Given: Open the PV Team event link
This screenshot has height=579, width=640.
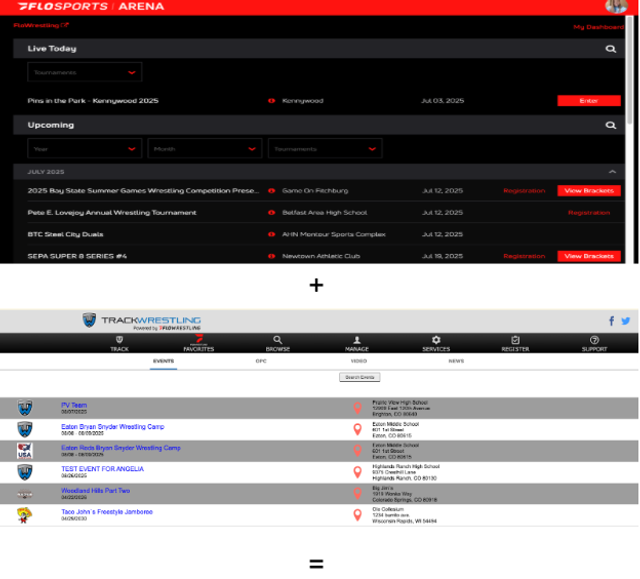Looking at the screenshot, I should click(x=74, y=405).
